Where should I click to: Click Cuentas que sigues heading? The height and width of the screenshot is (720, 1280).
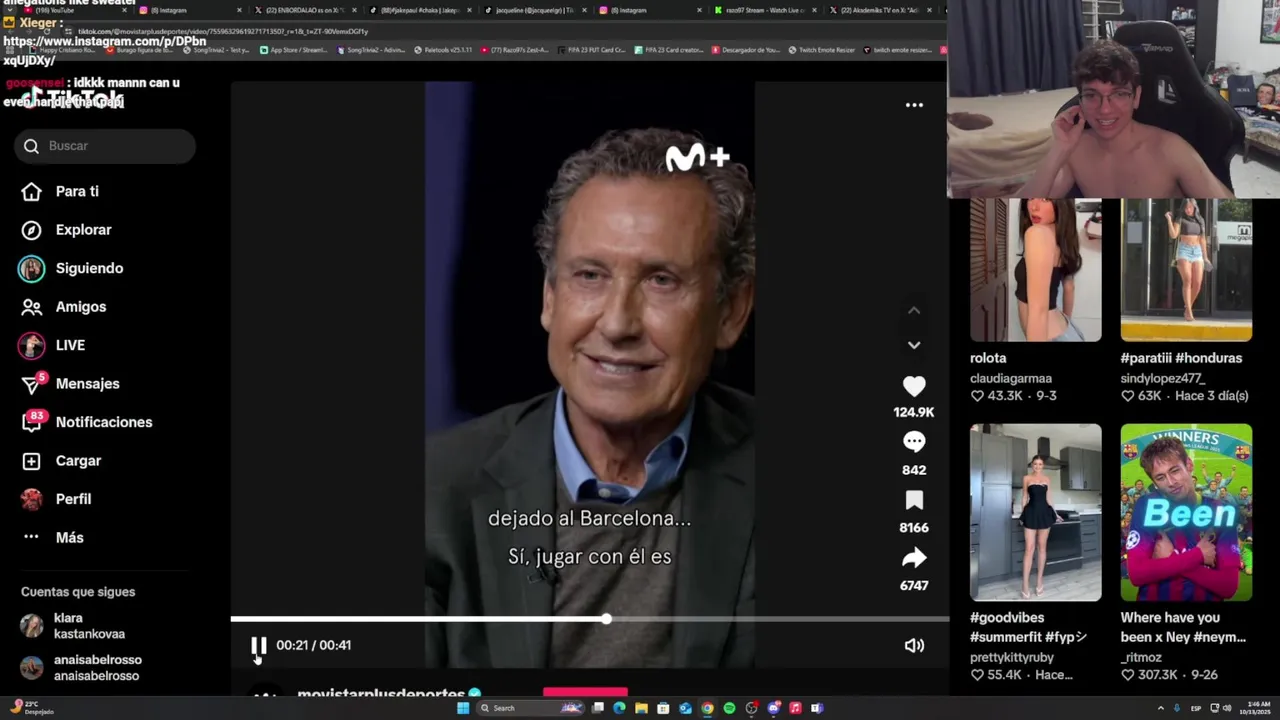tap(78, 592)
